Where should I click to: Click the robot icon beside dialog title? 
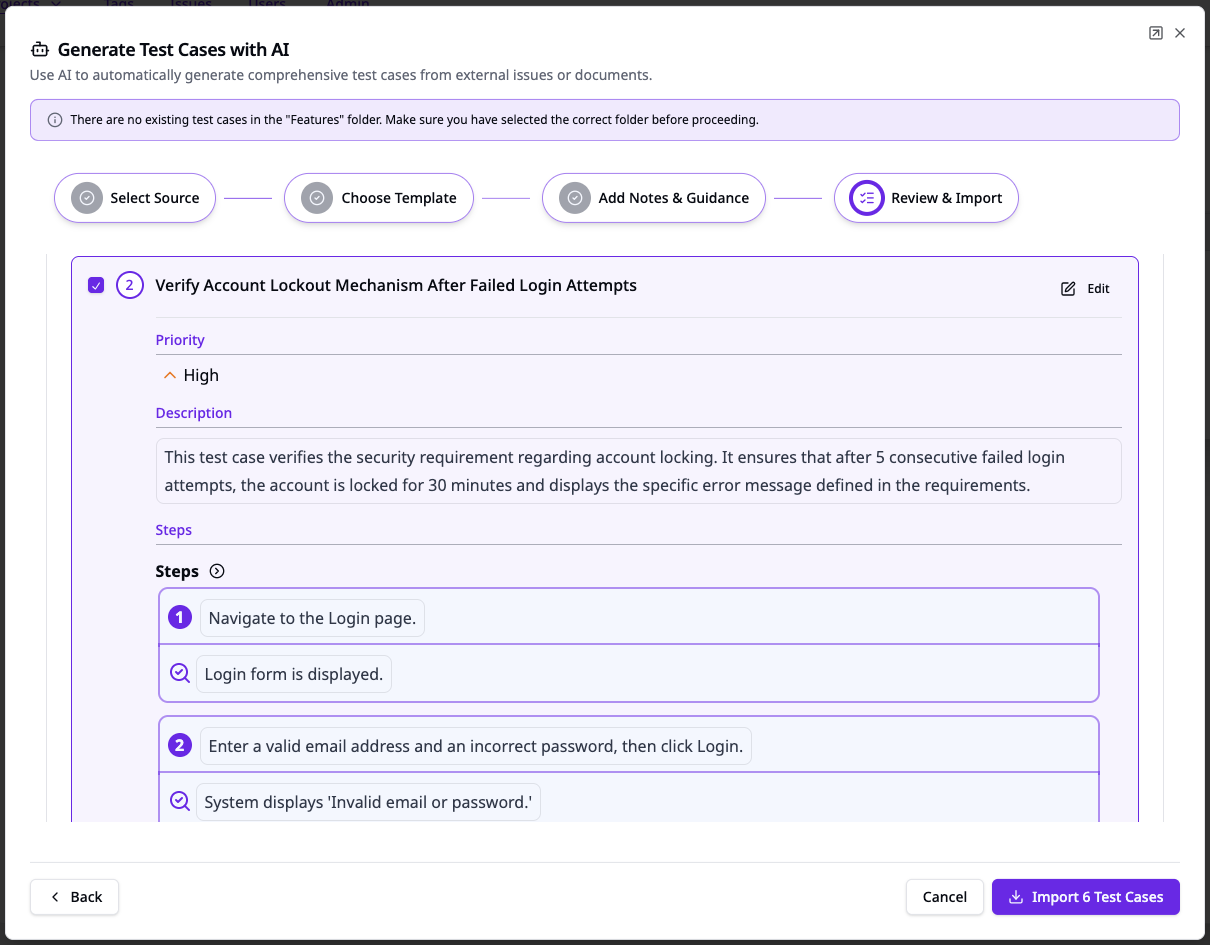[x=40, y=50]
